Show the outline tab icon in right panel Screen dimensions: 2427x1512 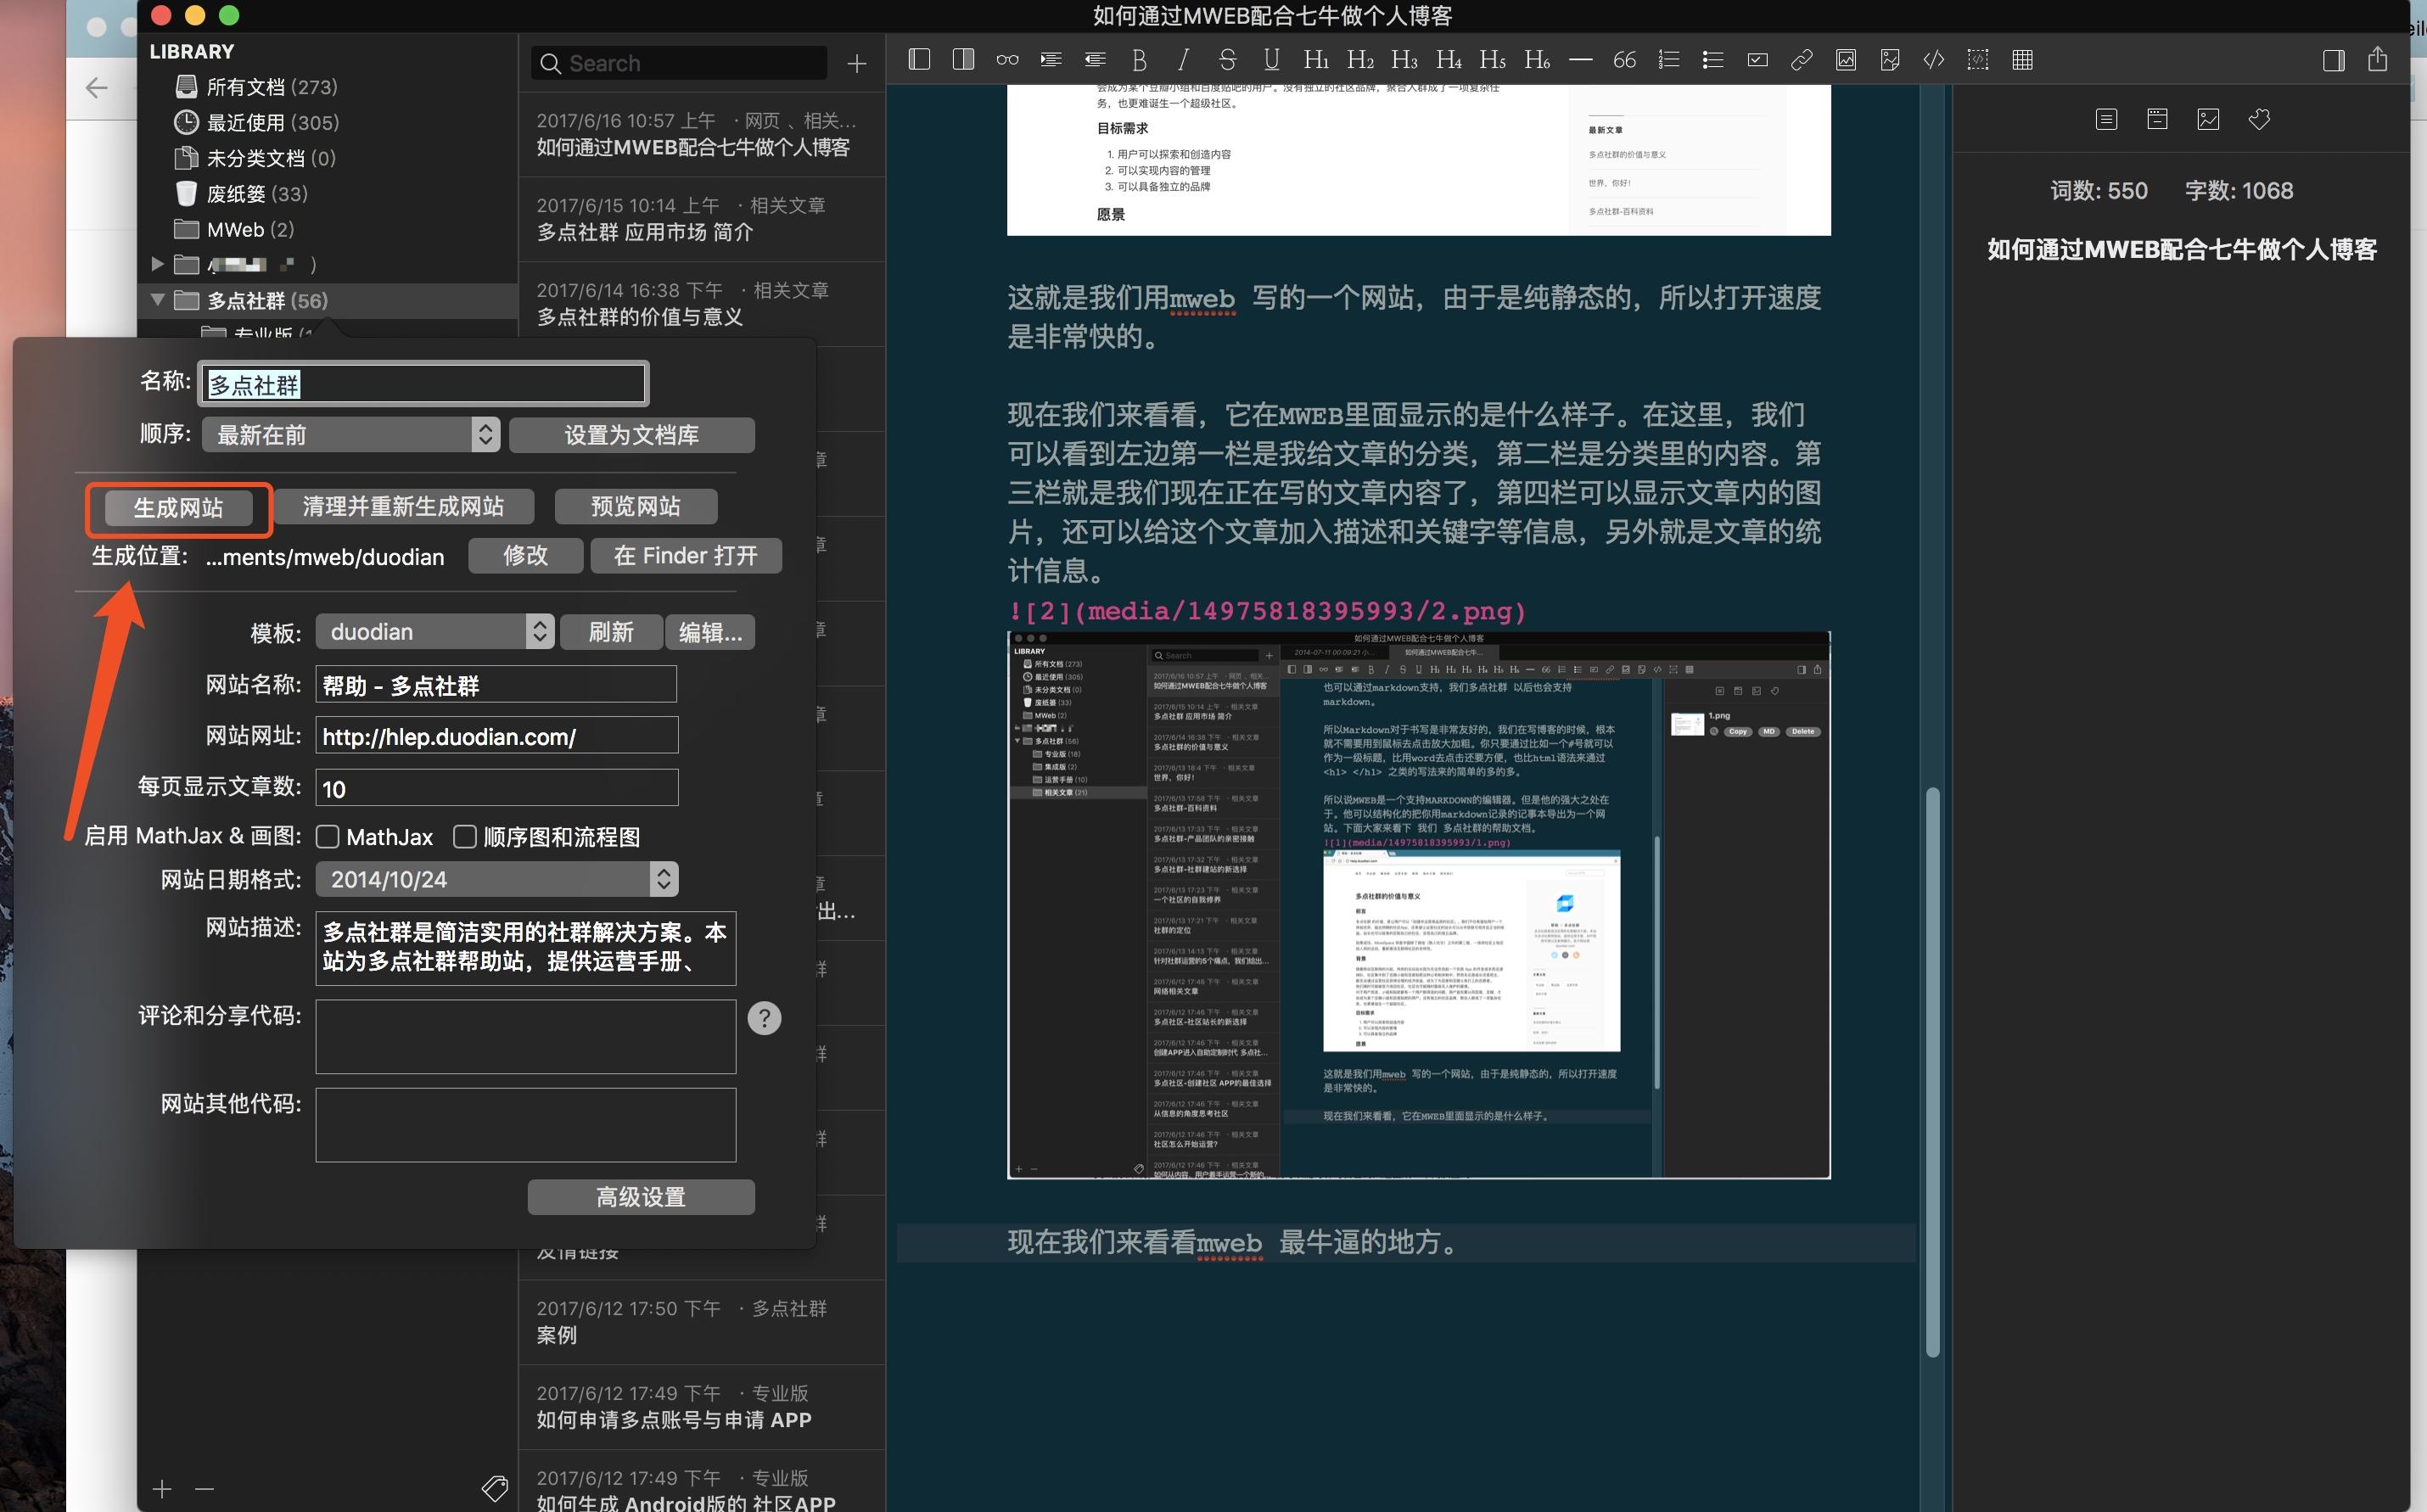tap(2106, 119)
